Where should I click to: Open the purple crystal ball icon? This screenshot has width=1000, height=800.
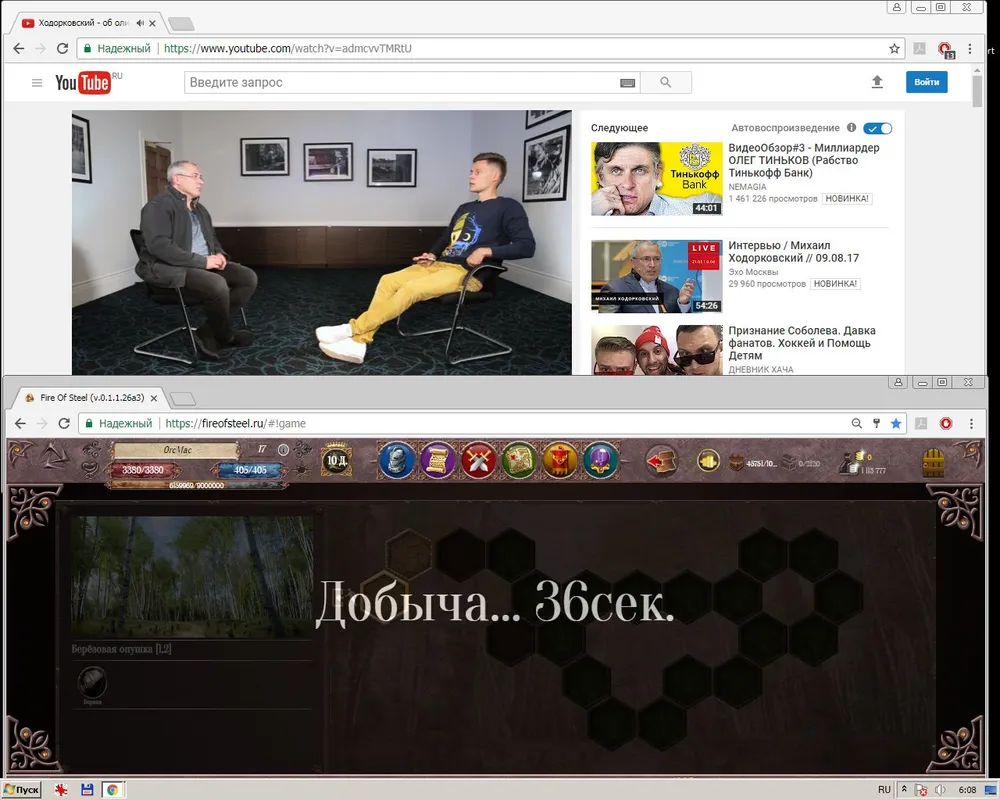(601, 460)
